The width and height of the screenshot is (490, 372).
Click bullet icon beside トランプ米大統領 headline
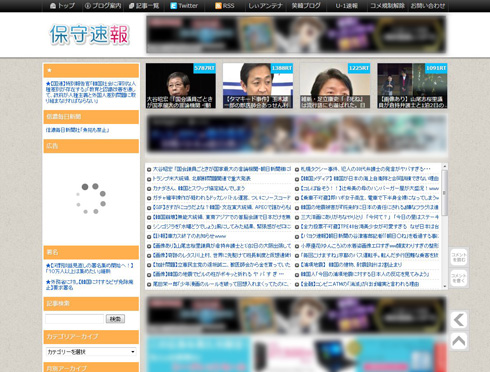coord(149,179)
